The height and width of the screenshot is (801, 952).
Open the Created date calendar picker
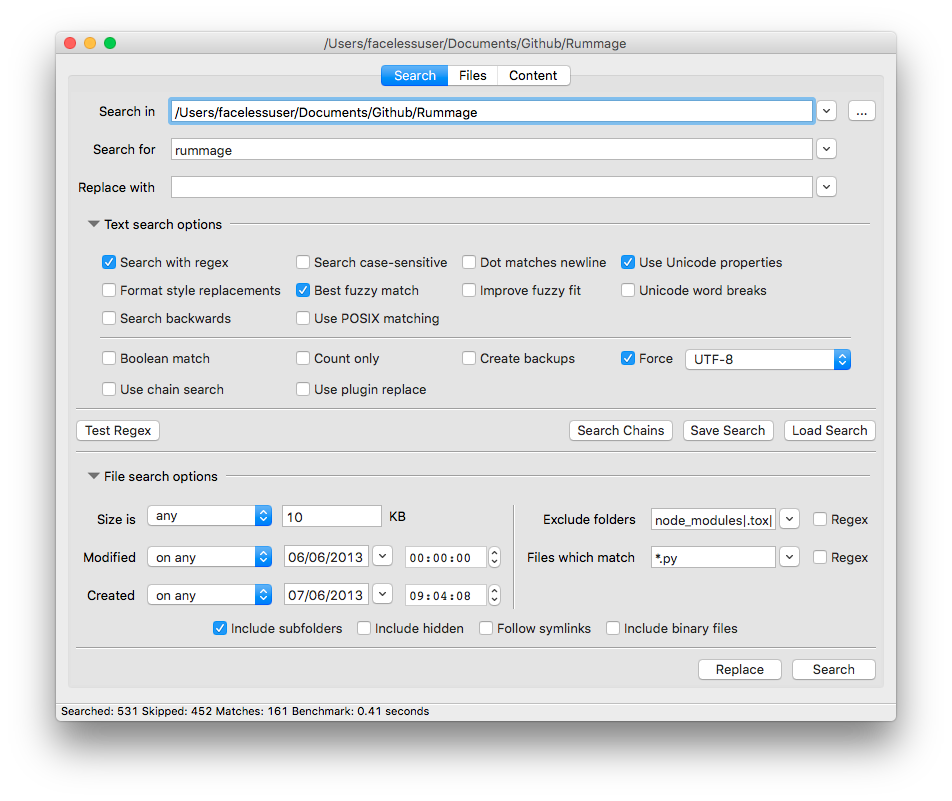click(382, 595)
